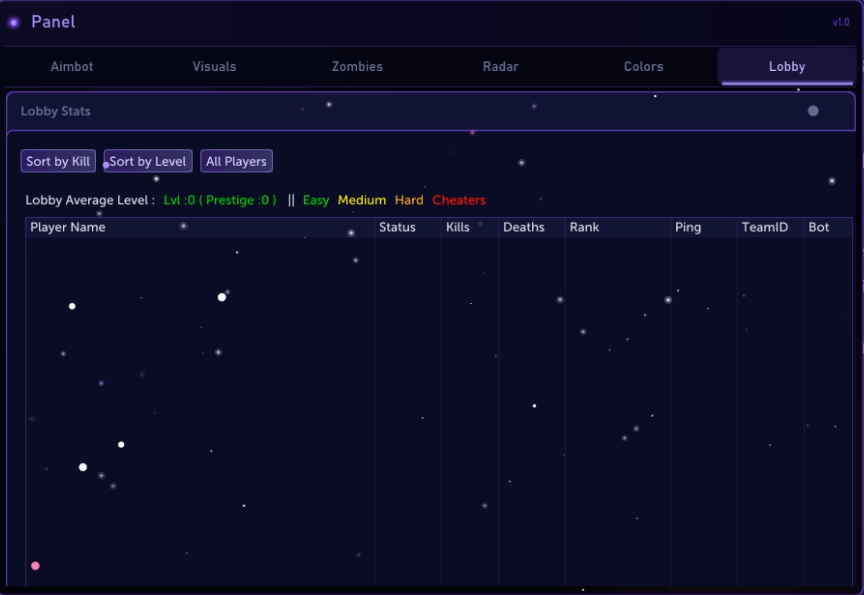Viewport: 864px width, 595px height.
Task: Open the Colors tab
Action: coord(643,67)
